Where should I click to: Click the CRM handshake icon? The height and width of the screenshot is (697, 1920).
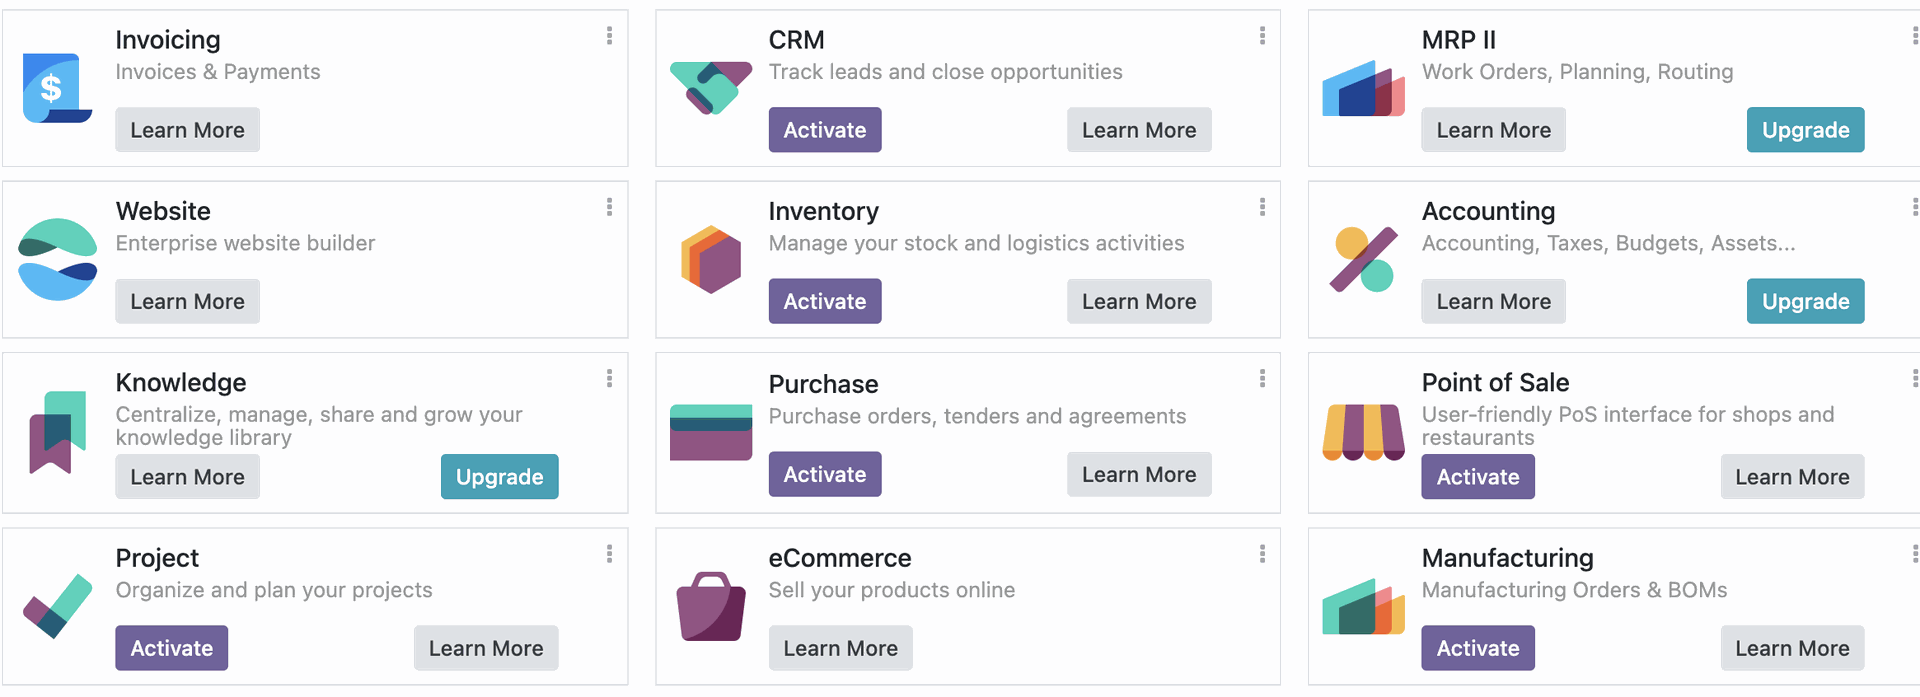[710, 88]
